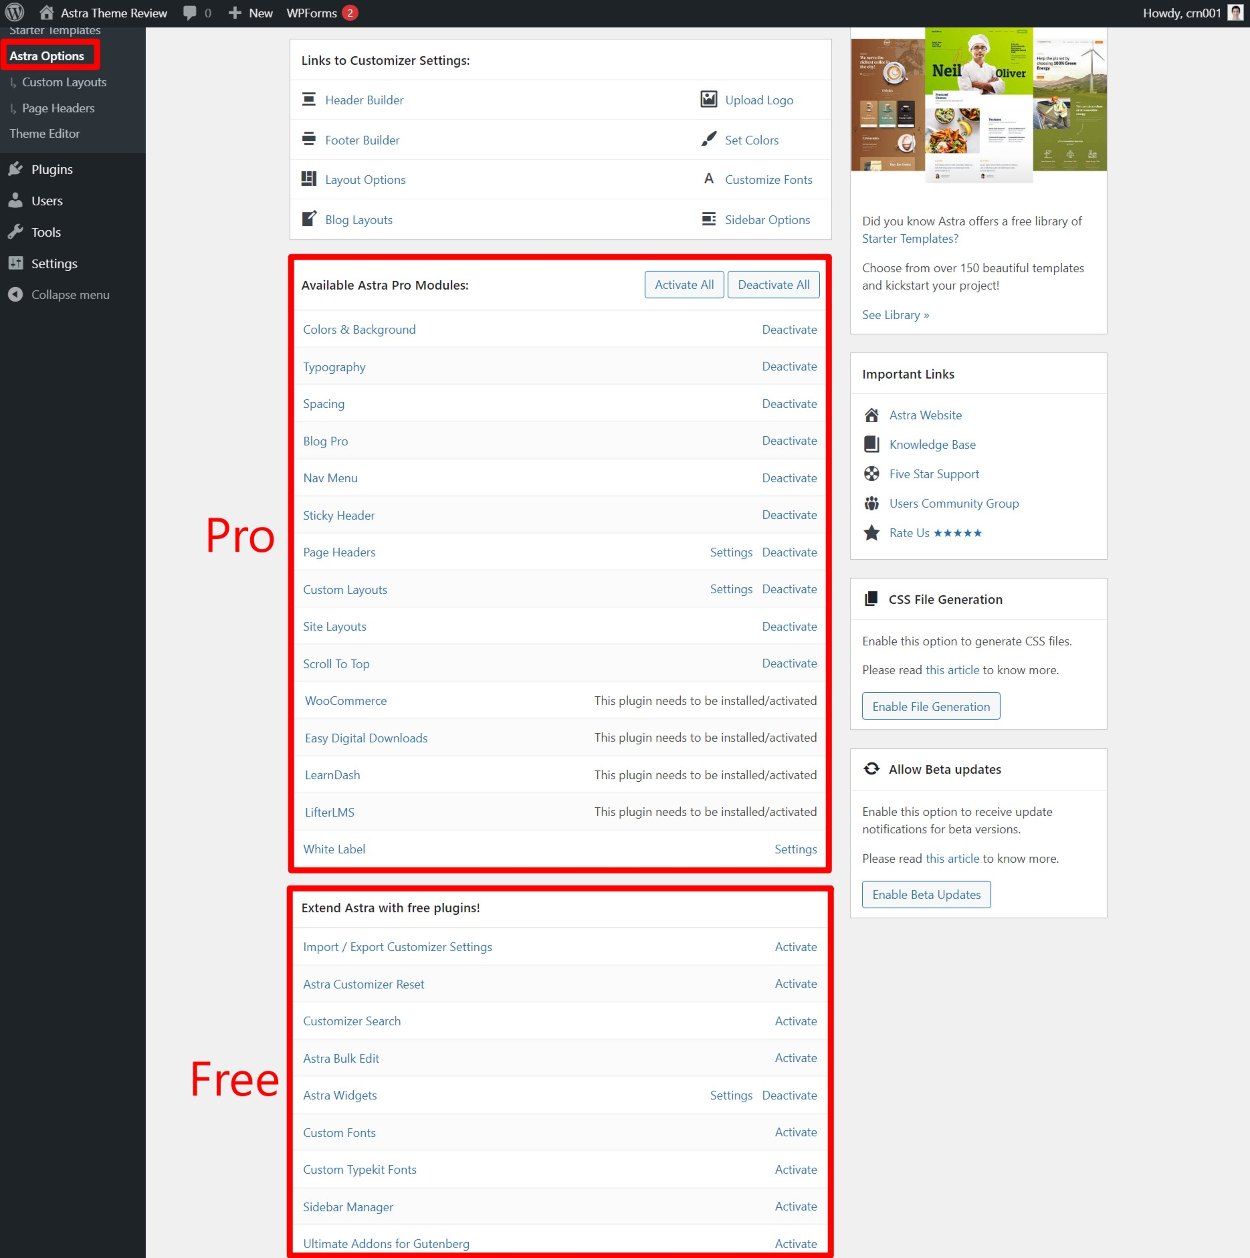Deactivate the Spacing module

pos(789,403)
